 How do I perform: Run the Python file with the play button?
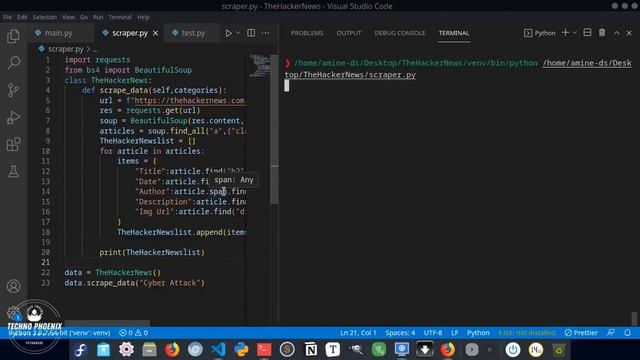(x=228, y=33)
